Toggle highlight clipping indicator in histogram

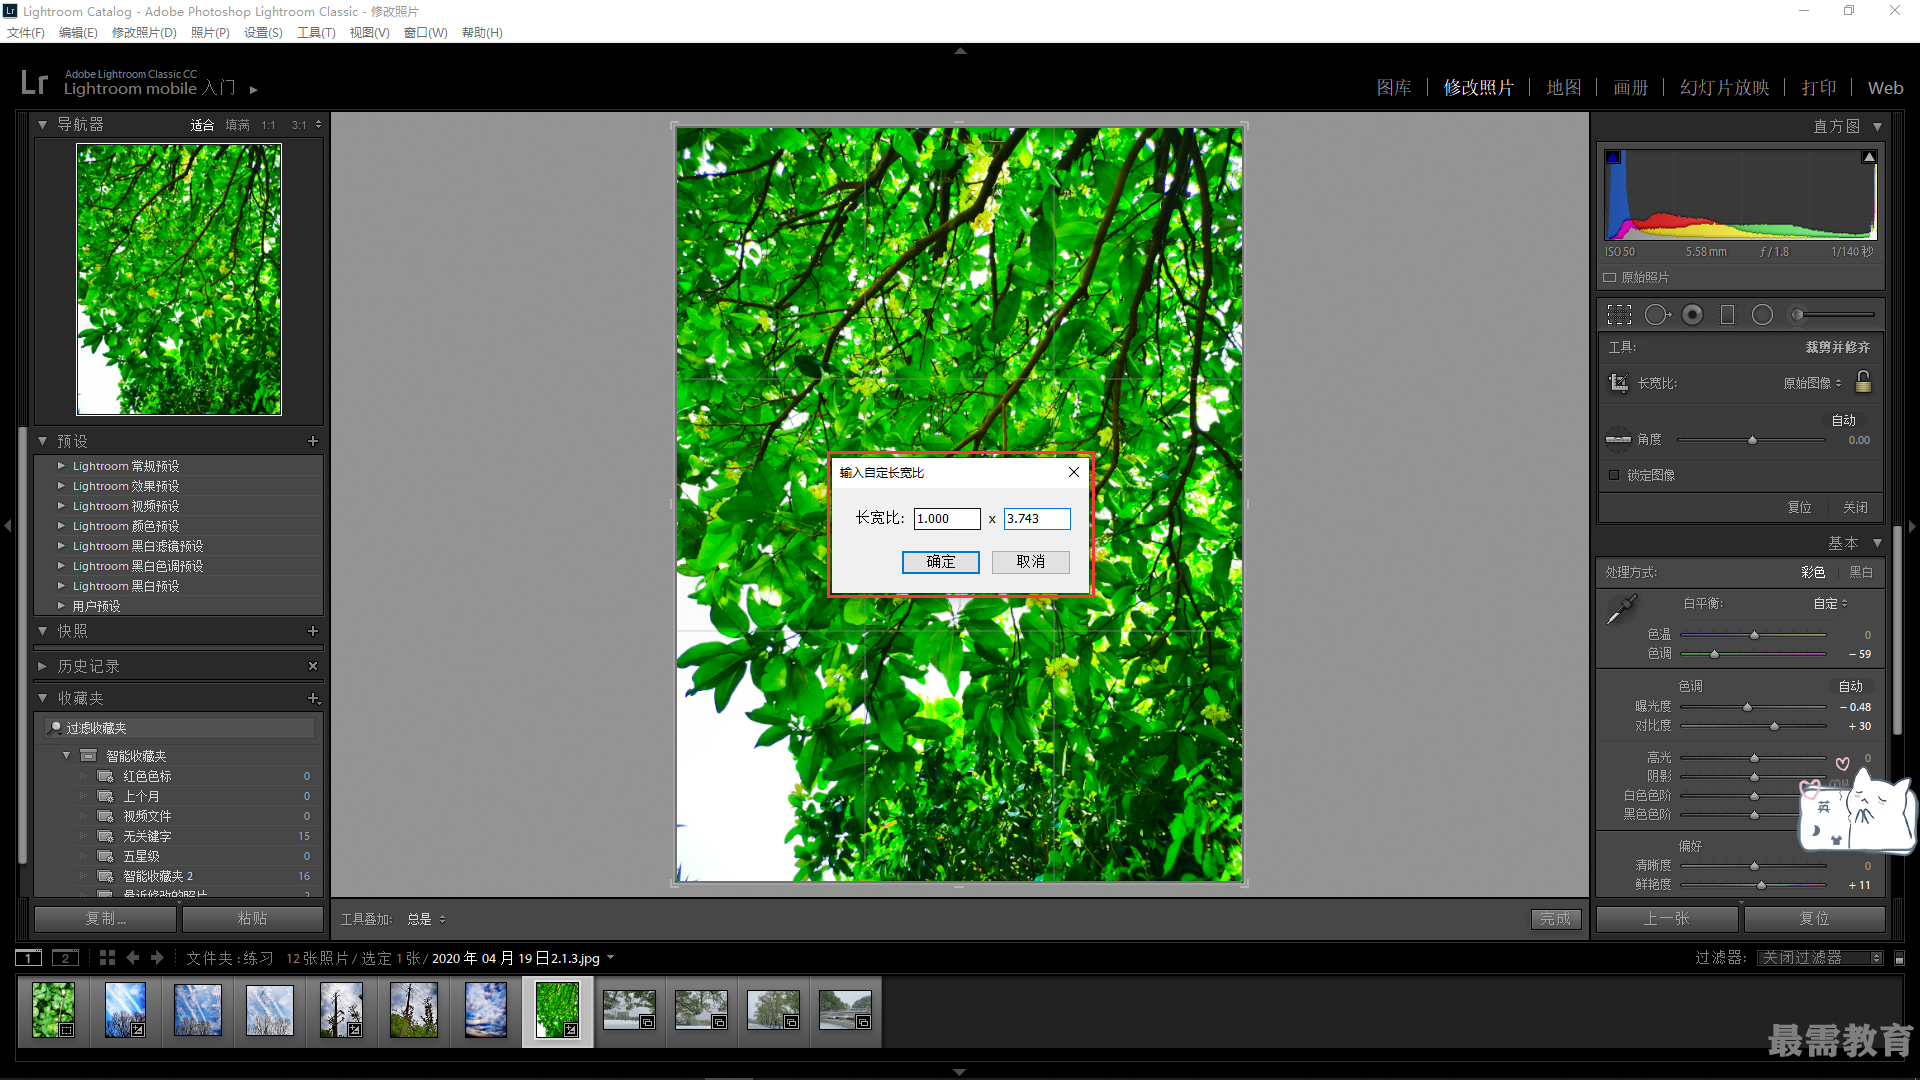click(1869, 157)
